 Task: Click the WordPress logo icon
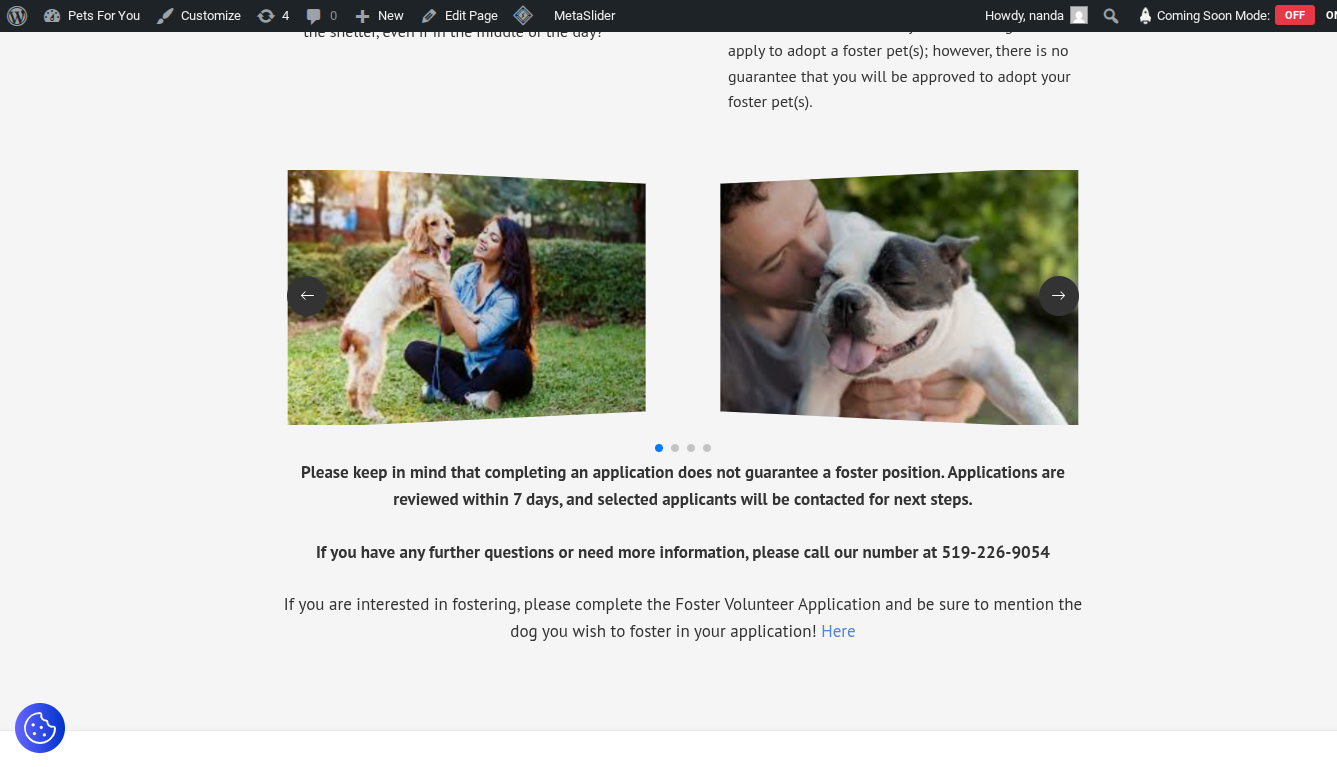click(x=17, y=16)
